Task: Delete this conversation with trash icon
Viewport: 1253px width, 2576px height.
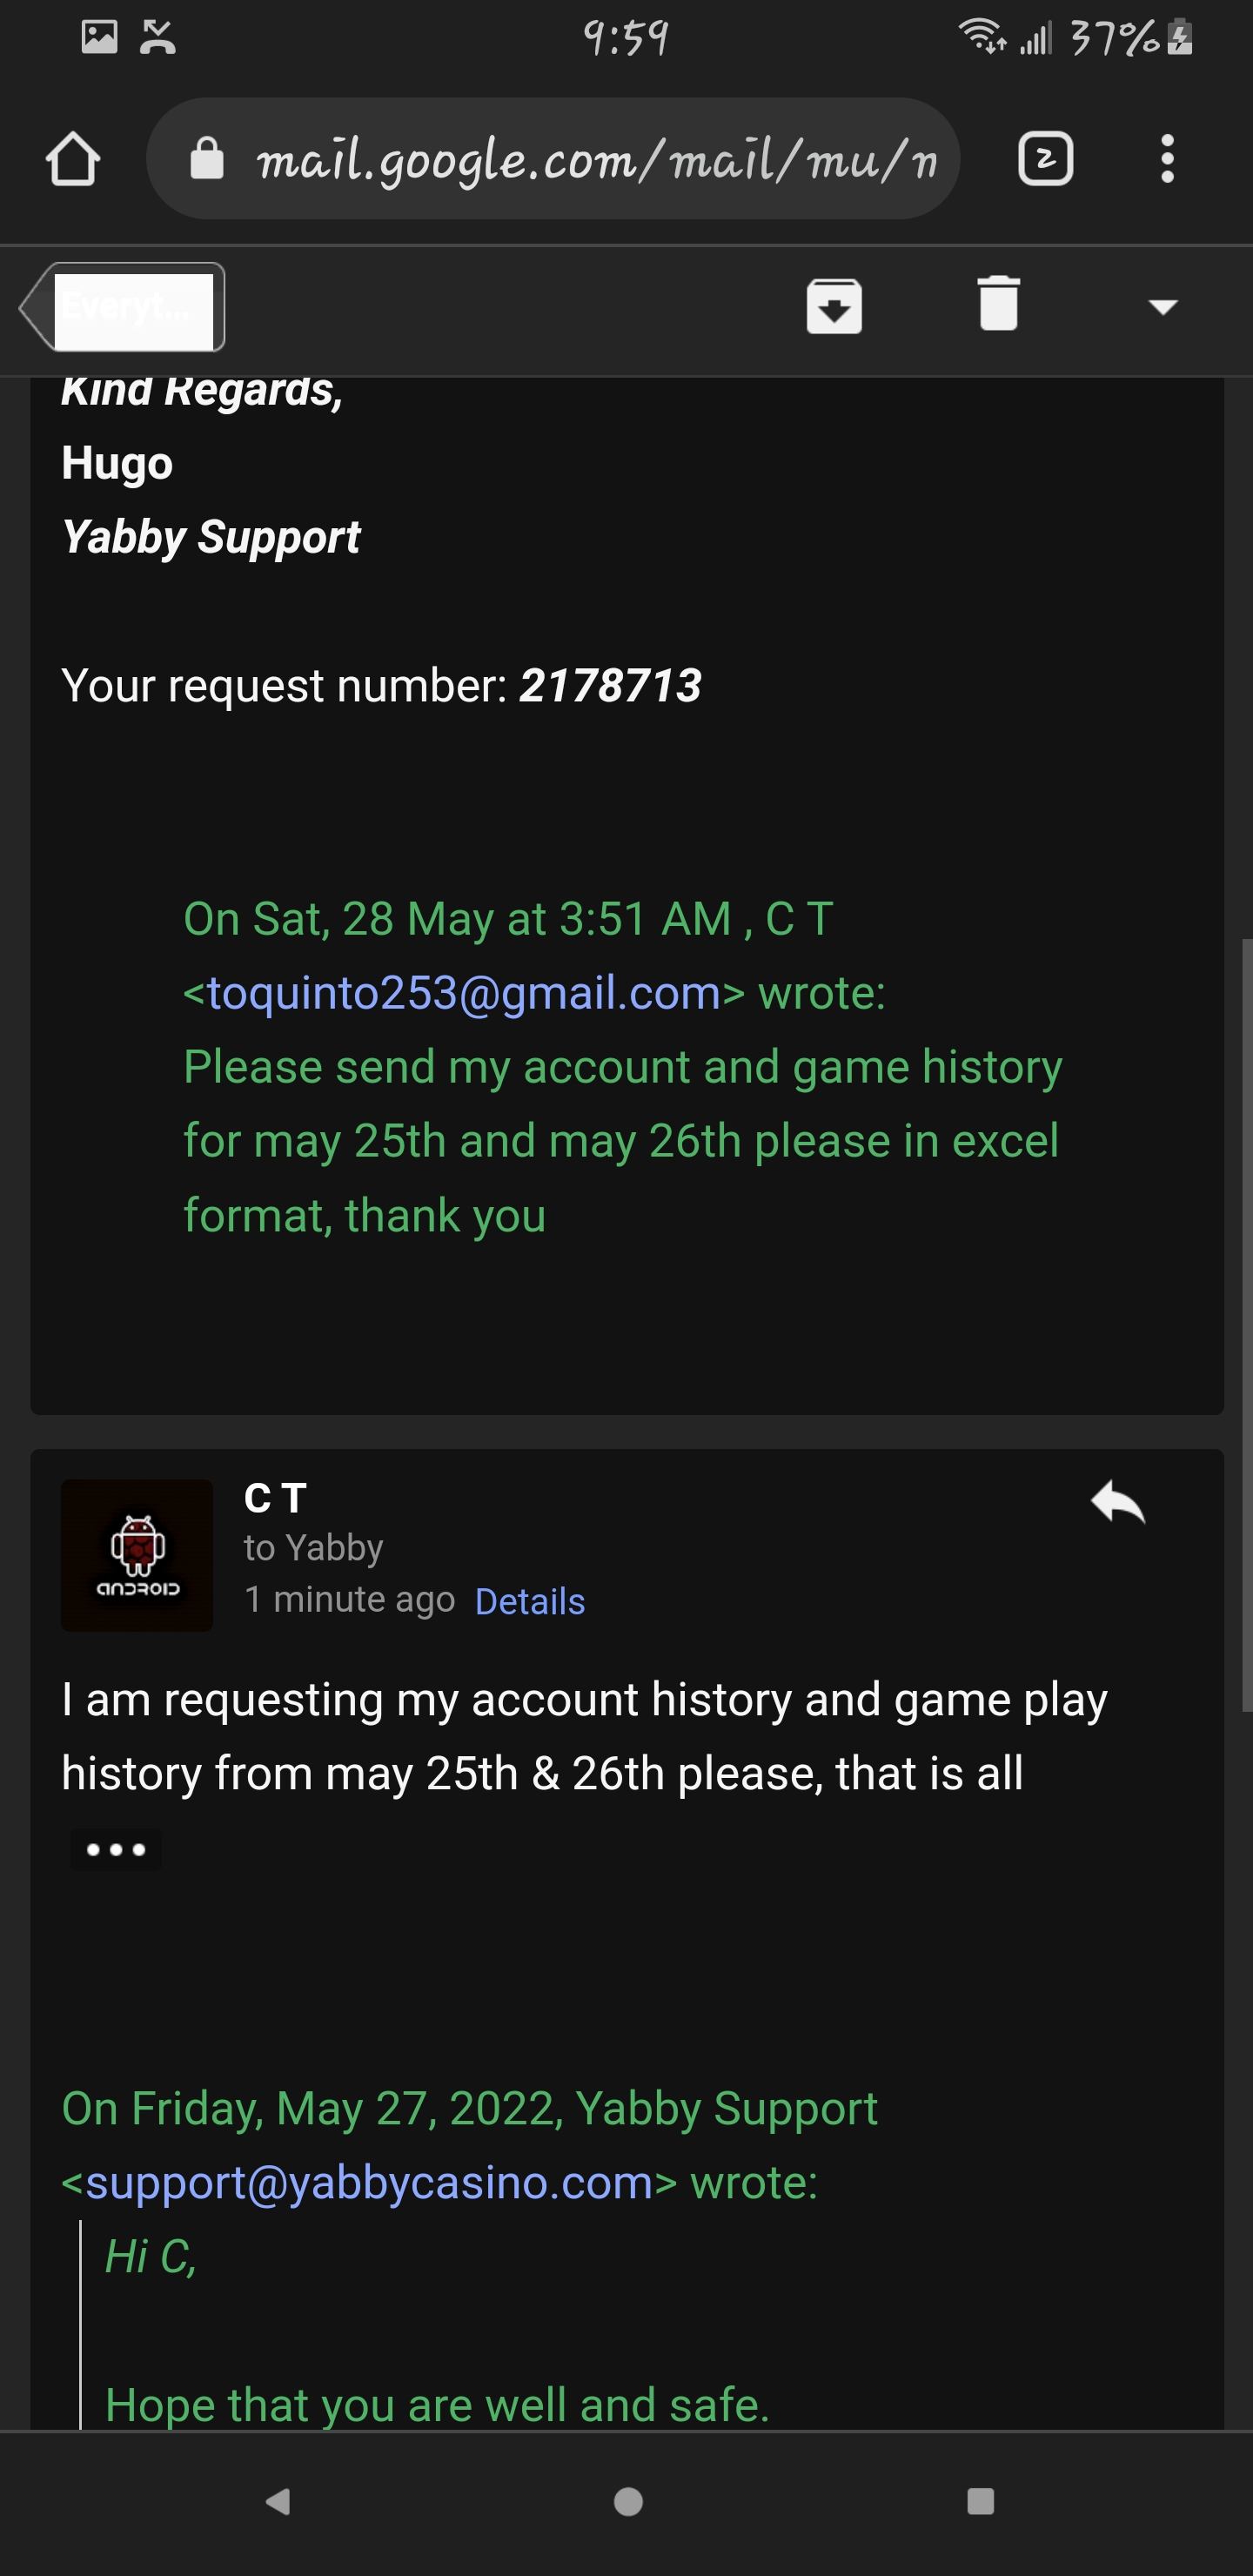Action: (x=998, y=303)
